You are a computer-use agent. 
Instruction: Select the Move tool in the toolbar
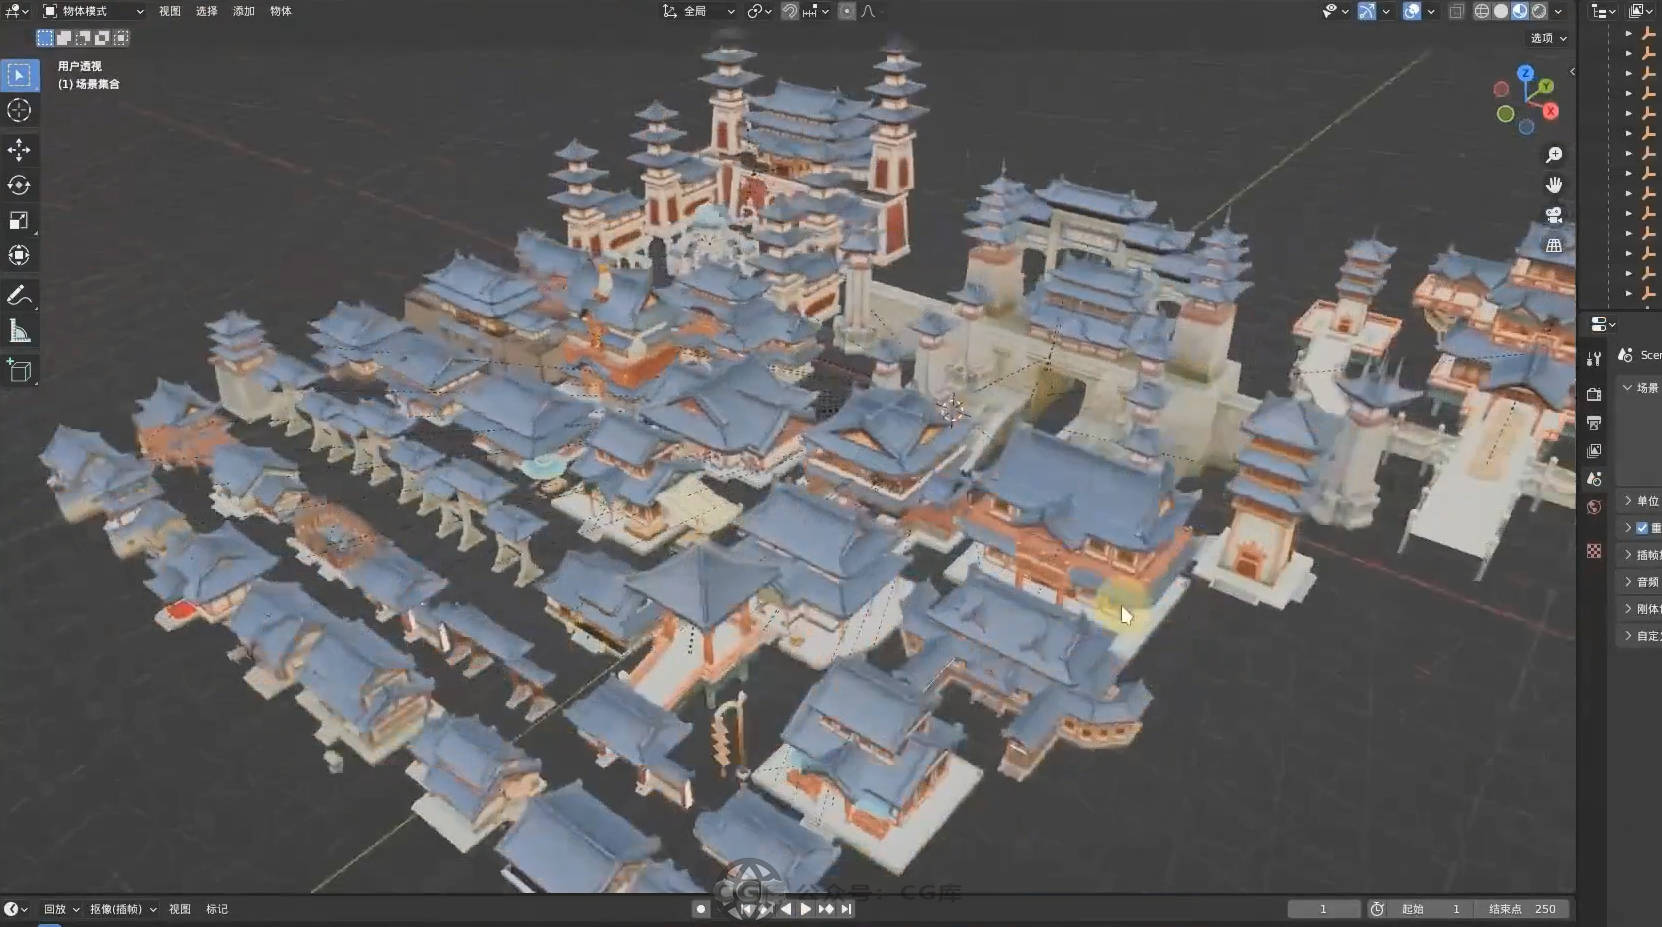point(19,150)
